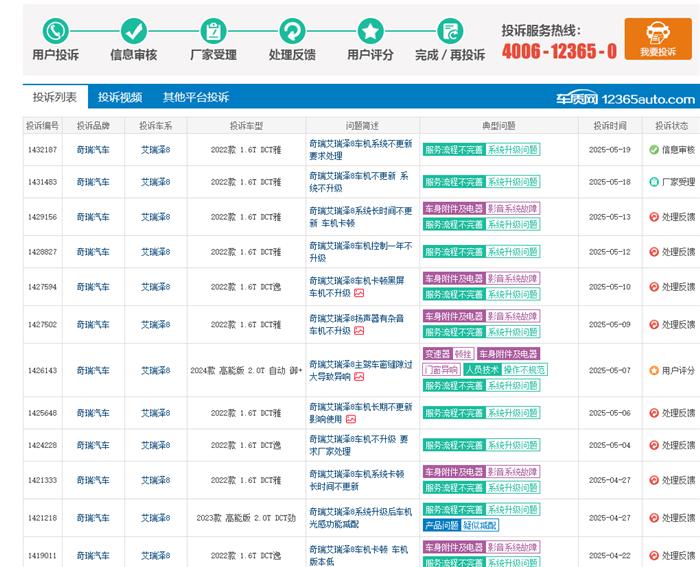This screenshot has width=700, height=567.
Task: Click the 影音系统故障 tag in row 1427594
Action: click(x=512, y=279)
